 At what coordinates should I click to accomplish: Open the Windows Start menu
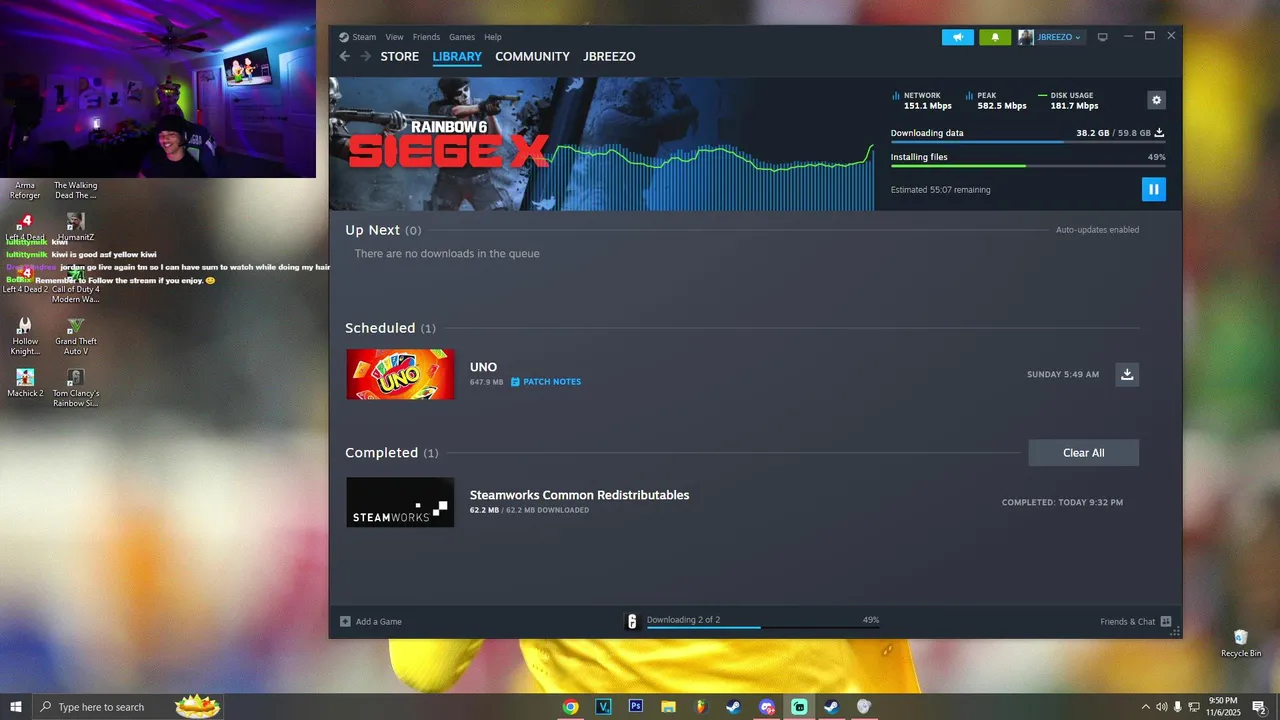tap(16, 706)
